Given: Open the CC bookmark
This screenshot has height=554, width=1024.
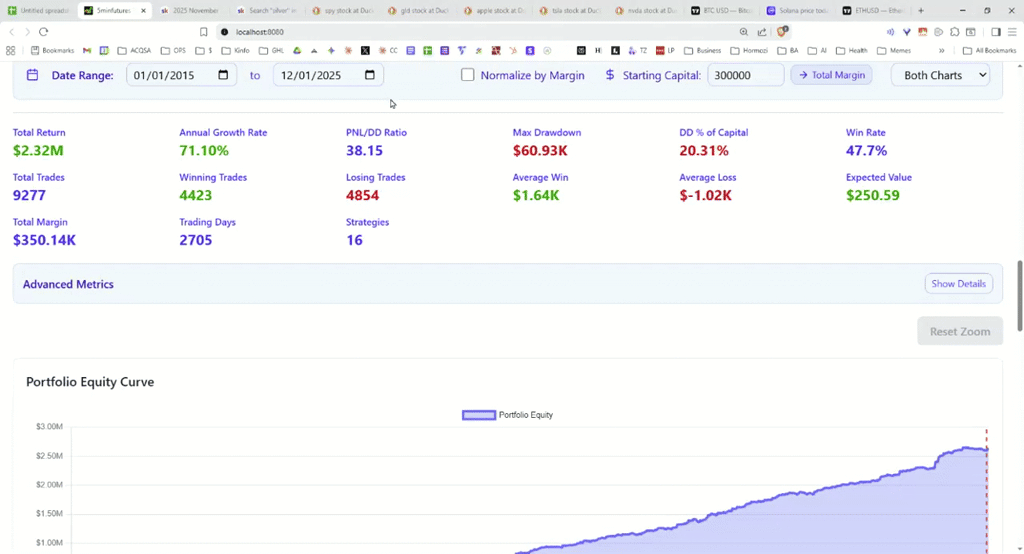Looking at the screenshot, I should coord(388,50).
